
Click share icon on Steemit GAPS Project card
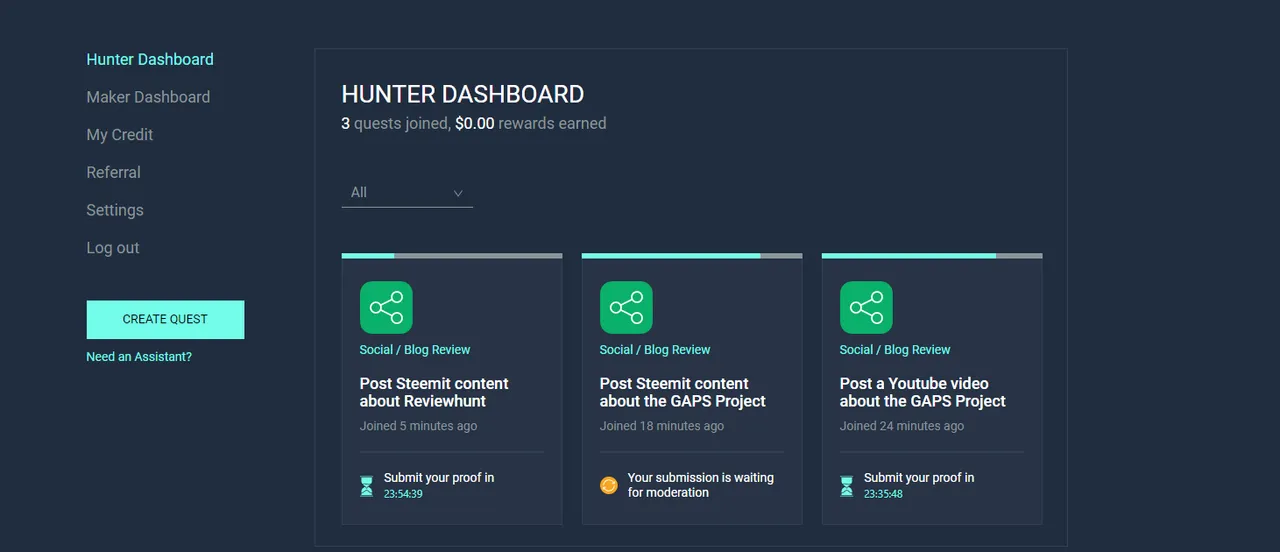click(626, 307)
